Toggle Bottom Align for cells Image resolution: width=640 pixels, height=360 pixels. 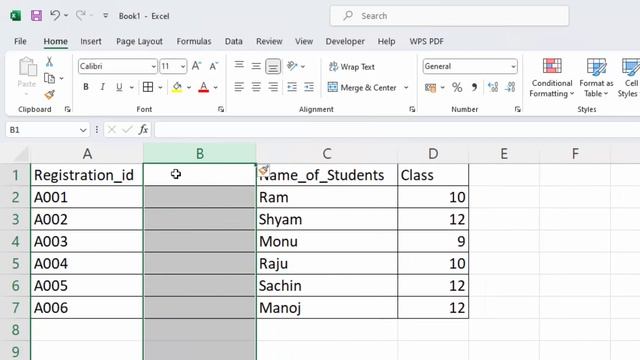(x=273, y=66)
